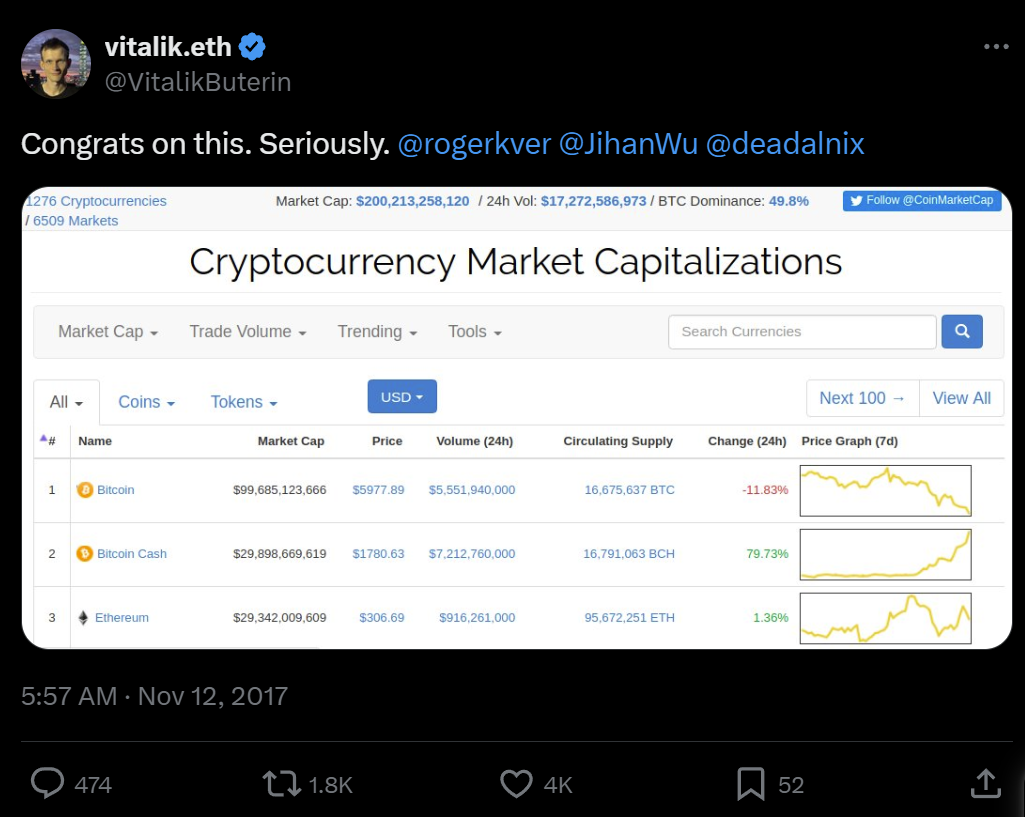The image size is (1025, 817).
Task: Expand the Trending dropdown menu
Action: [x=377, y=332]
